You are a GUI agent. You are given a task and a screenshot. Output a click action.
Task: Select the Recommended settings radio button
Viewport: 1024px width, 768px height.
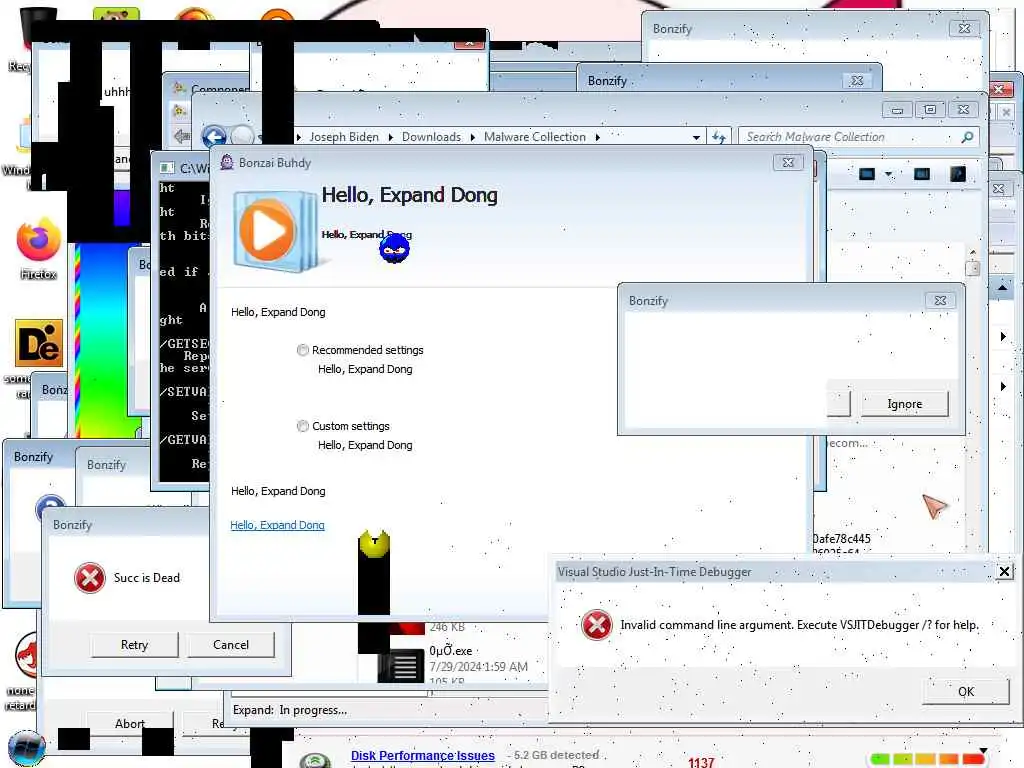click(302, 350)
